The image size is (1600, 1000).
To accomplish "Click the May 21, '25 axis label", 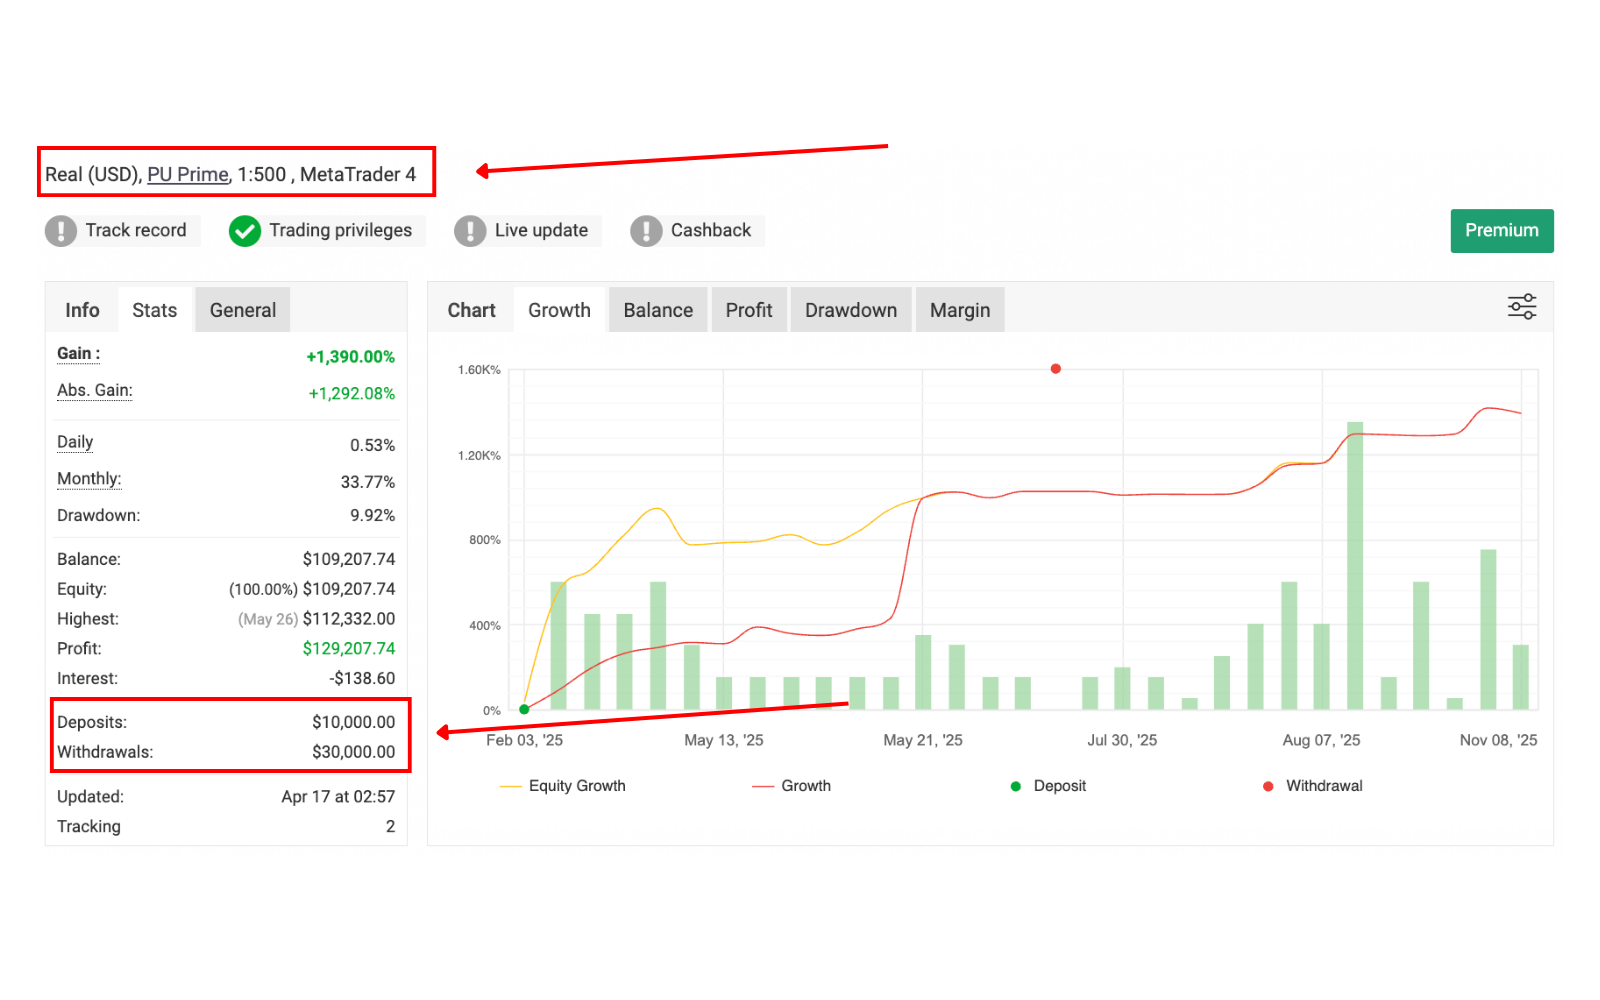I will click(923, 741).
